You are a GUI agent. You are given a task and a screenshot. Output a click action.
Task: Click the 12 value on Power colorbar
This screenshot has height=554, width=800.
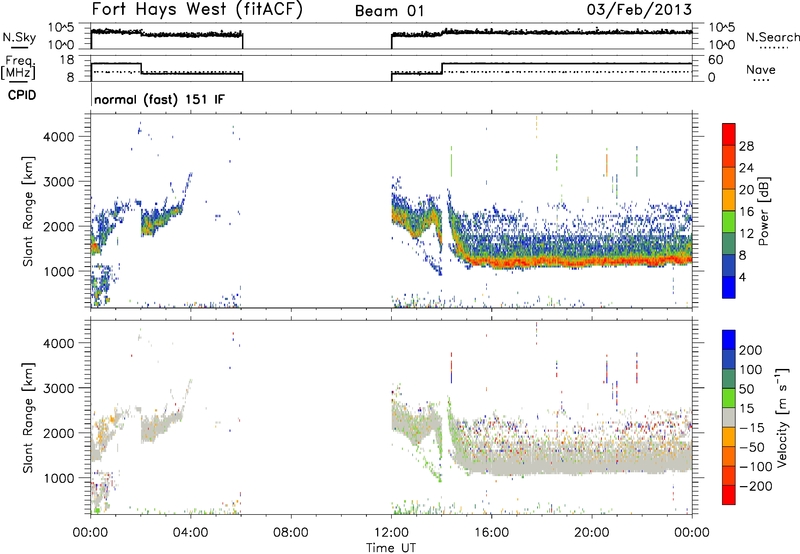click(746, 234)
